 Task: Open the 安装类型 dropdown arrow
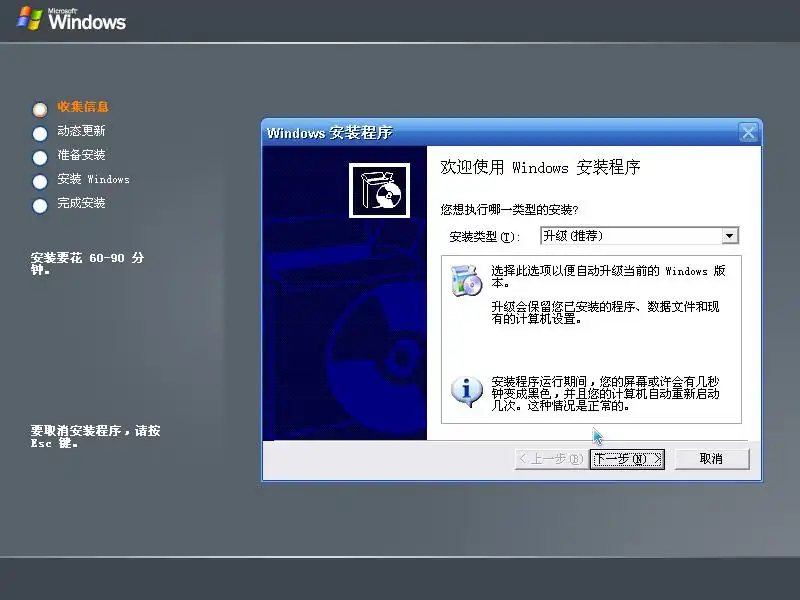(730, 236)
